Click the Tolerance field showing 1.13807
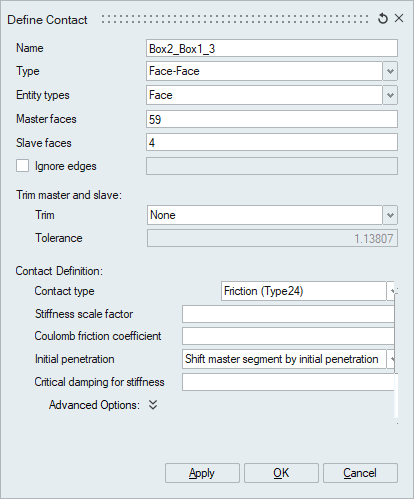 click(272, 238)
